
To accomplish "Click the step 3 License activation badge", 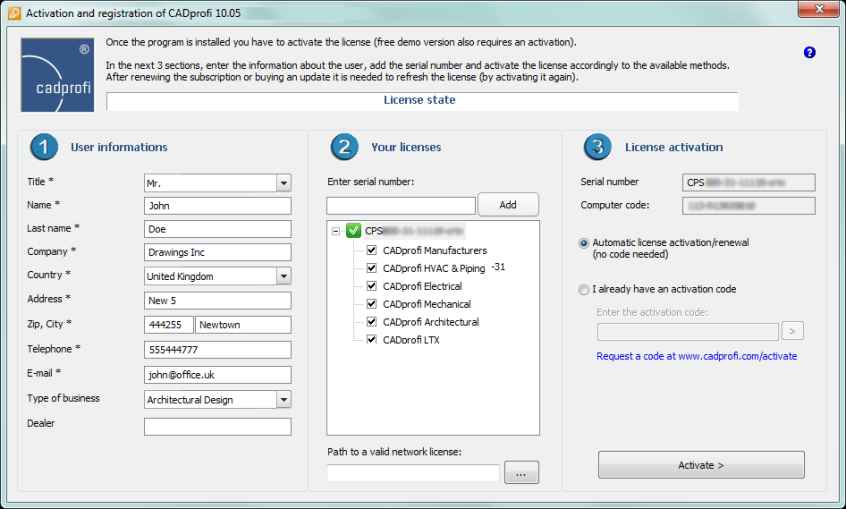I will coord(597,147).
